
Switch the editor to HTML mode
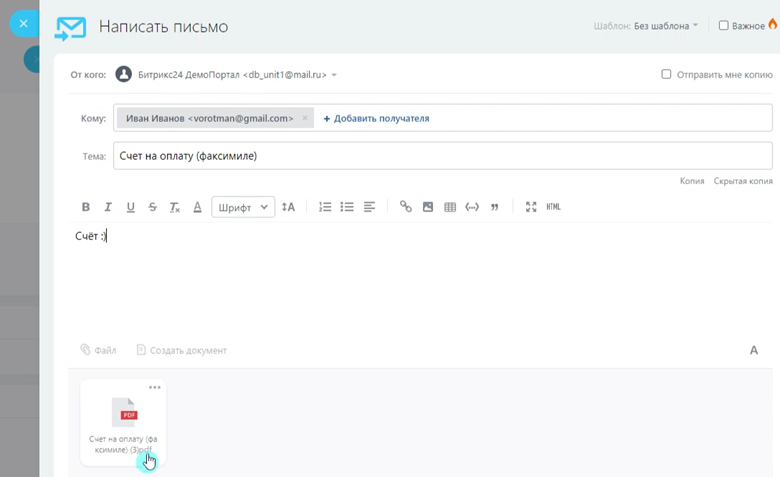point(553,207)
